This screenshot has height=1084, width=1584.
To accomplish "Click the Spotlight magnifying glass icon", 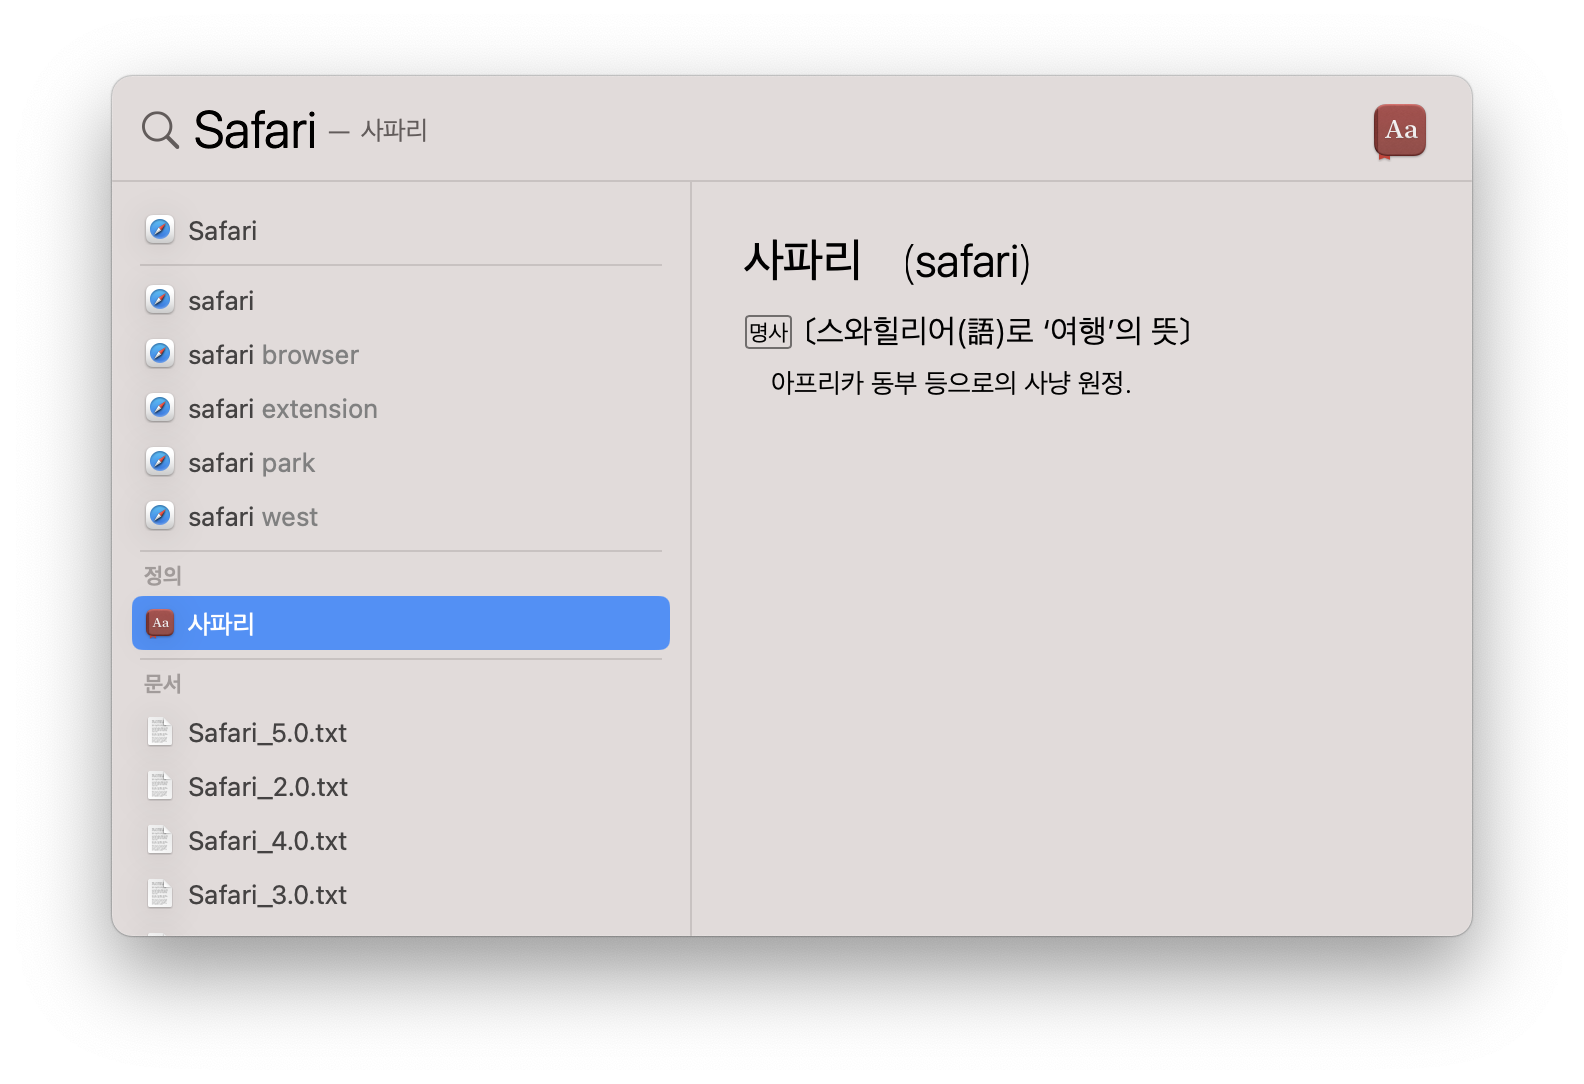I will pos(160,130).
